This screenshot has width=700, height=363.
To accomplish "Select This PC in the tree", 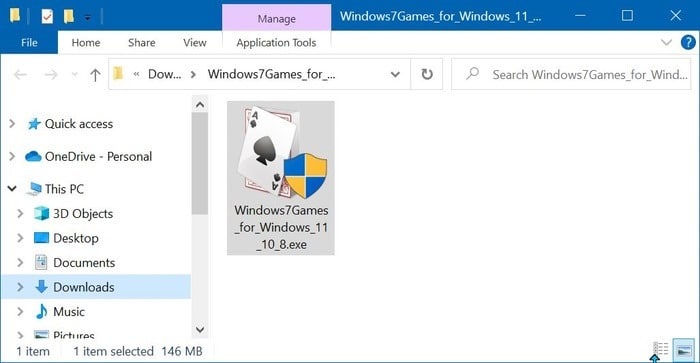I will (x=64, y=189).
